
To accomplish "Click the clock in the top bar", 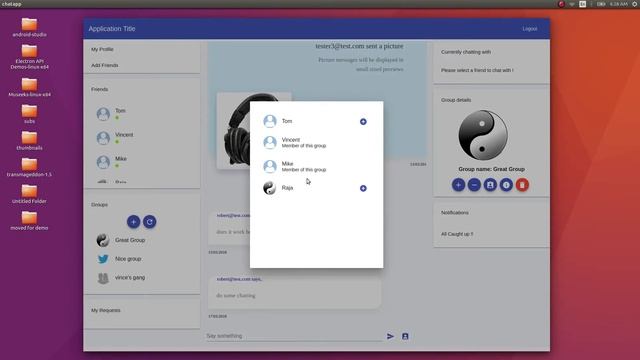I will tap(618, 4).
